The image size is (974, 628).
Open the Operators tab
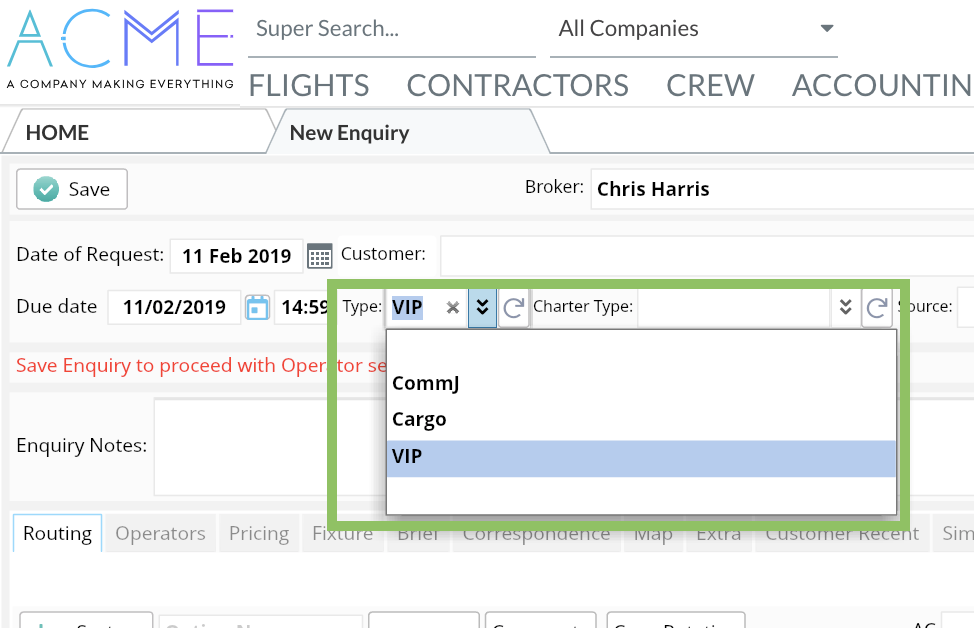[160, 534]
